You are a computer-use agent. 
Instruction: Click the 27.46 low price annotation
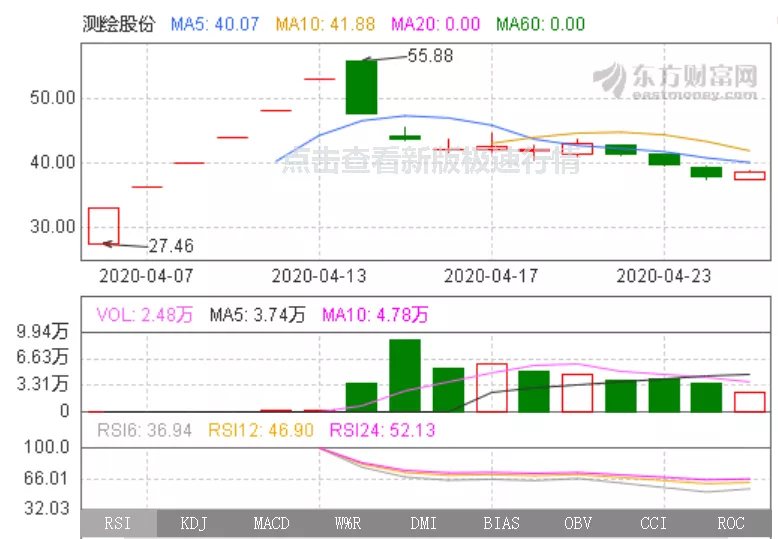[x=171, y=246]
